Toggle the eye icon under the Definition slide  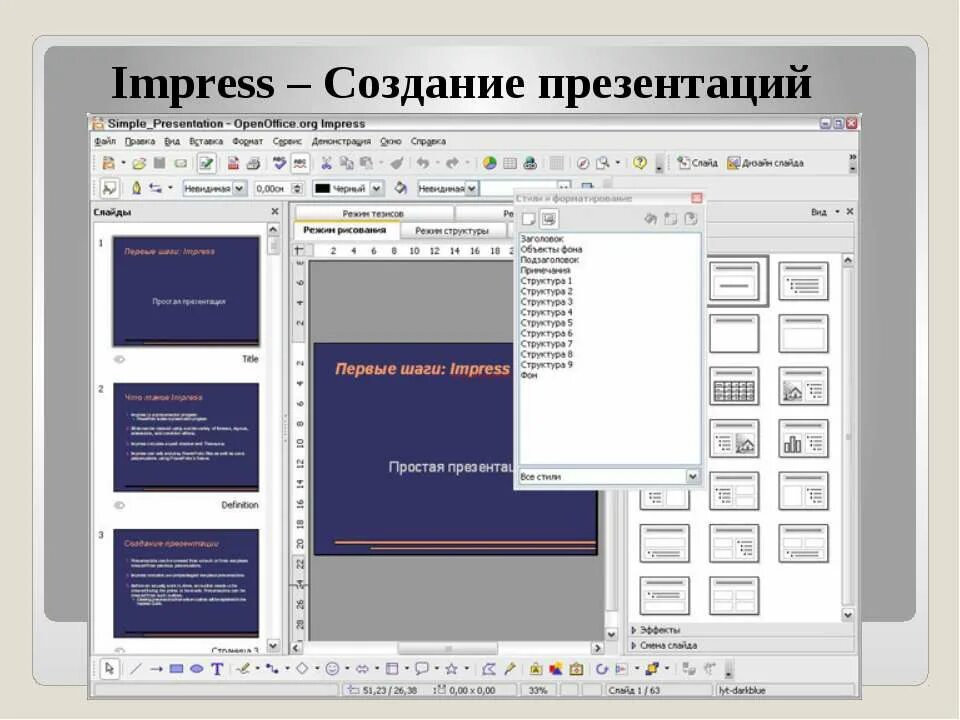point(119,505)
